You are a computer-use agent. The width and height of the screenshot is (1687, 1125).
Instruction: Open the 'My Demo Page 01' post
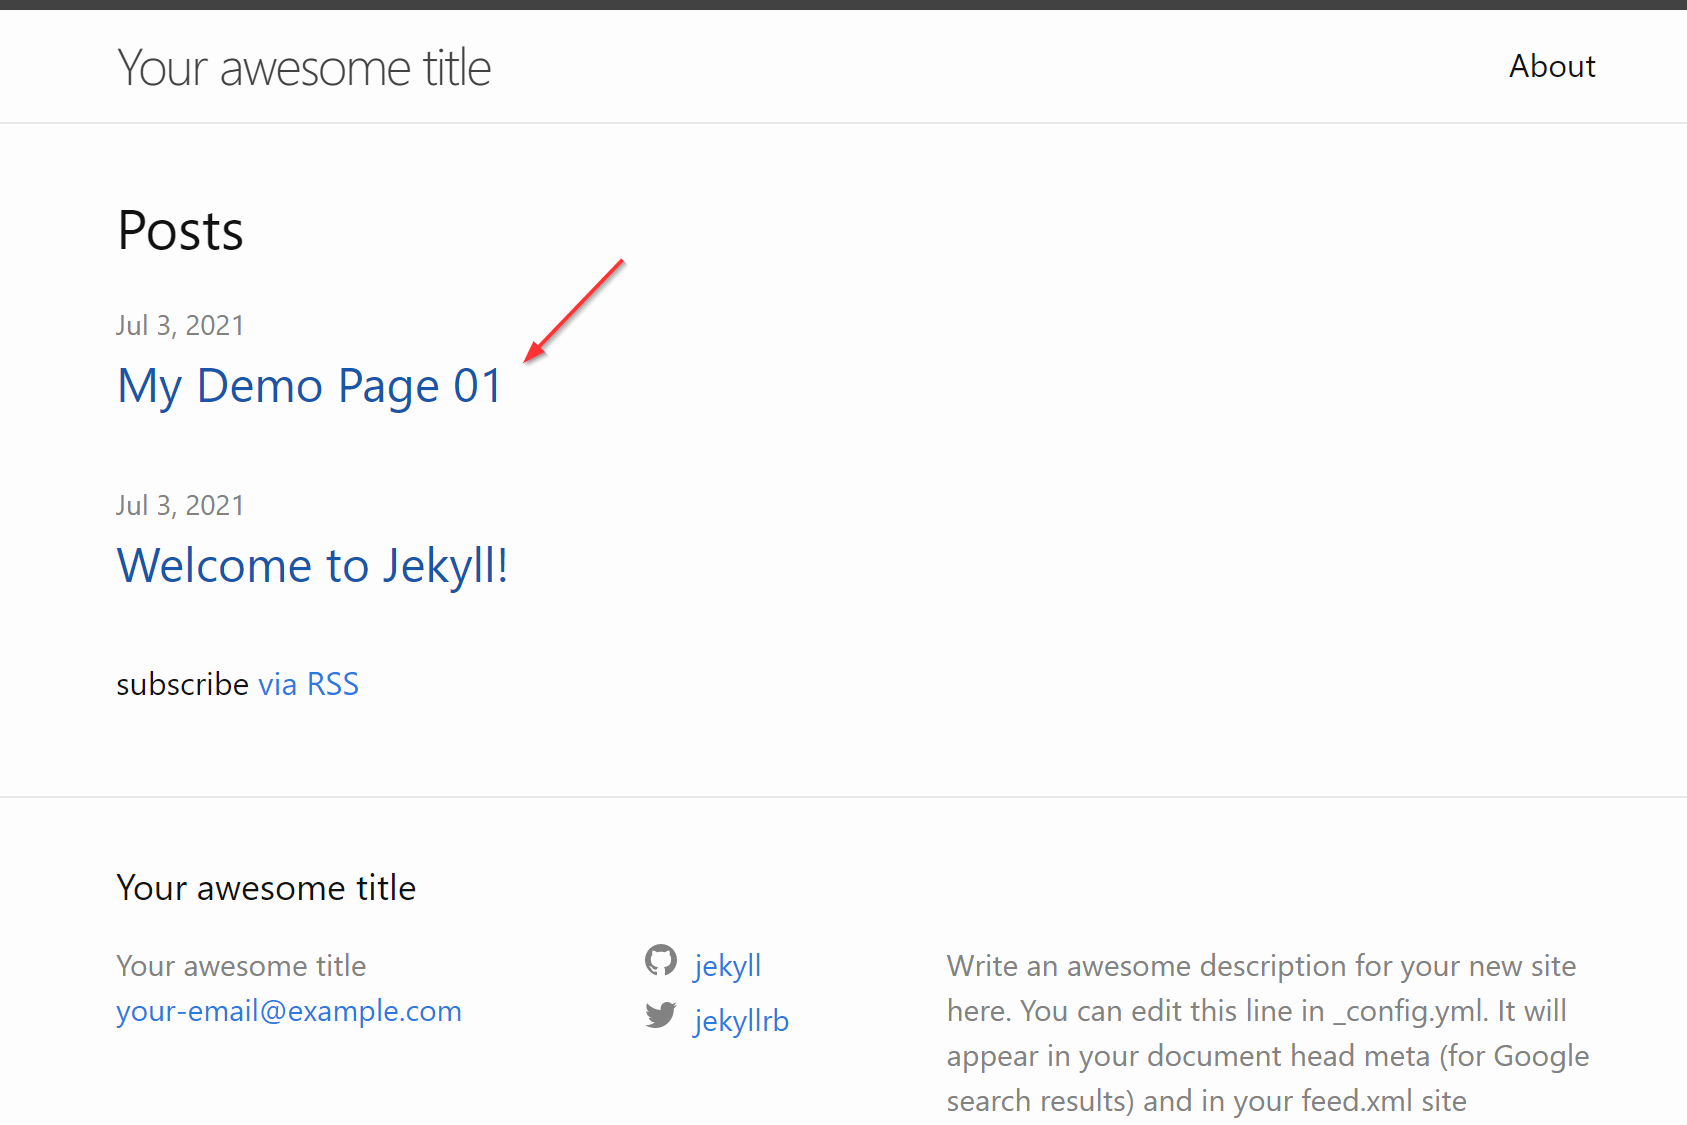point(310,386)
